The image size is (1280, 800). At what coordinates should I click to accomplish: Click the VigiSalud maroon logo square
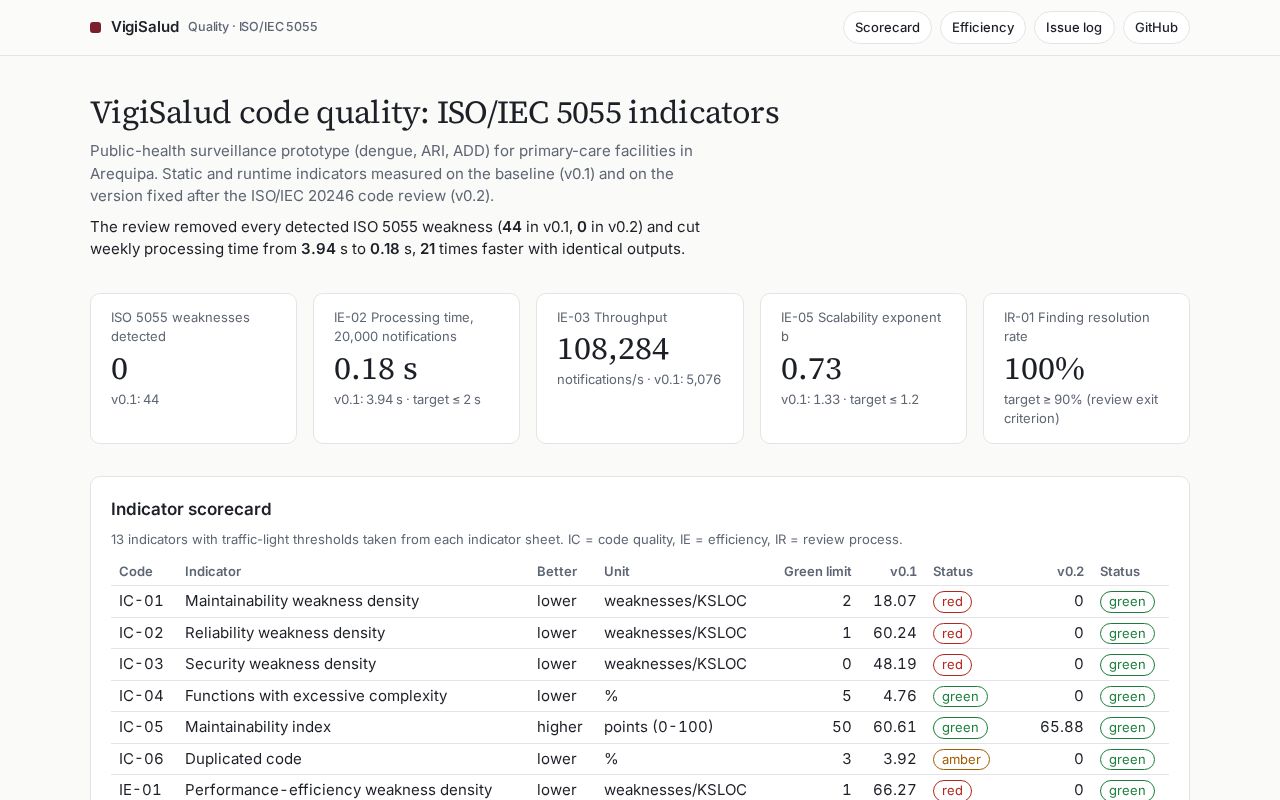point(96,28)
